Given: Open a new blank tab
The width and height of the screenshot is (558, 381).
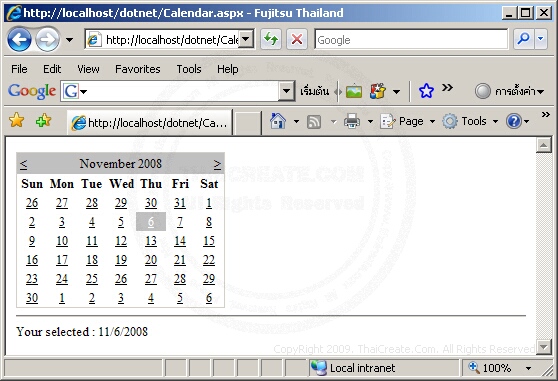Looking at the screenshot, I should pyautogui.click(x=247, y=123).
